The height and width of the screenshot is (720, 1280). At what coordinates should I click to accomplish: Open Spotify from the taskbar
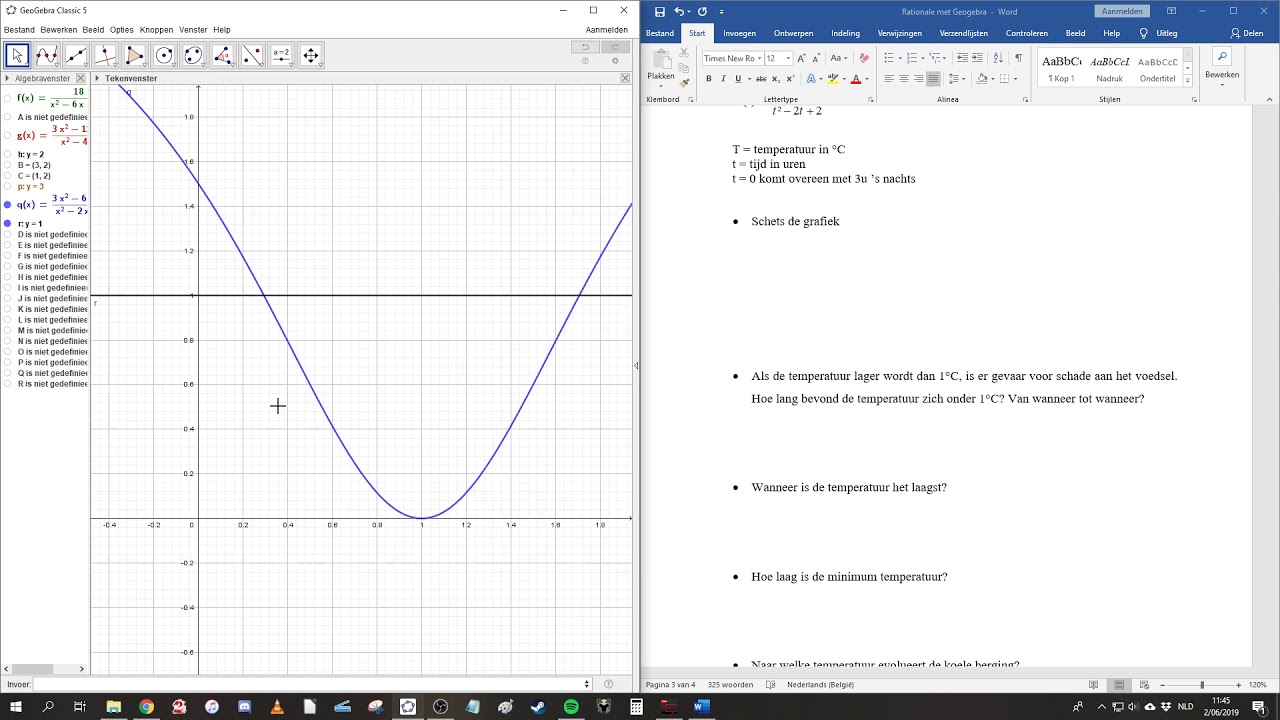point(571,707)
